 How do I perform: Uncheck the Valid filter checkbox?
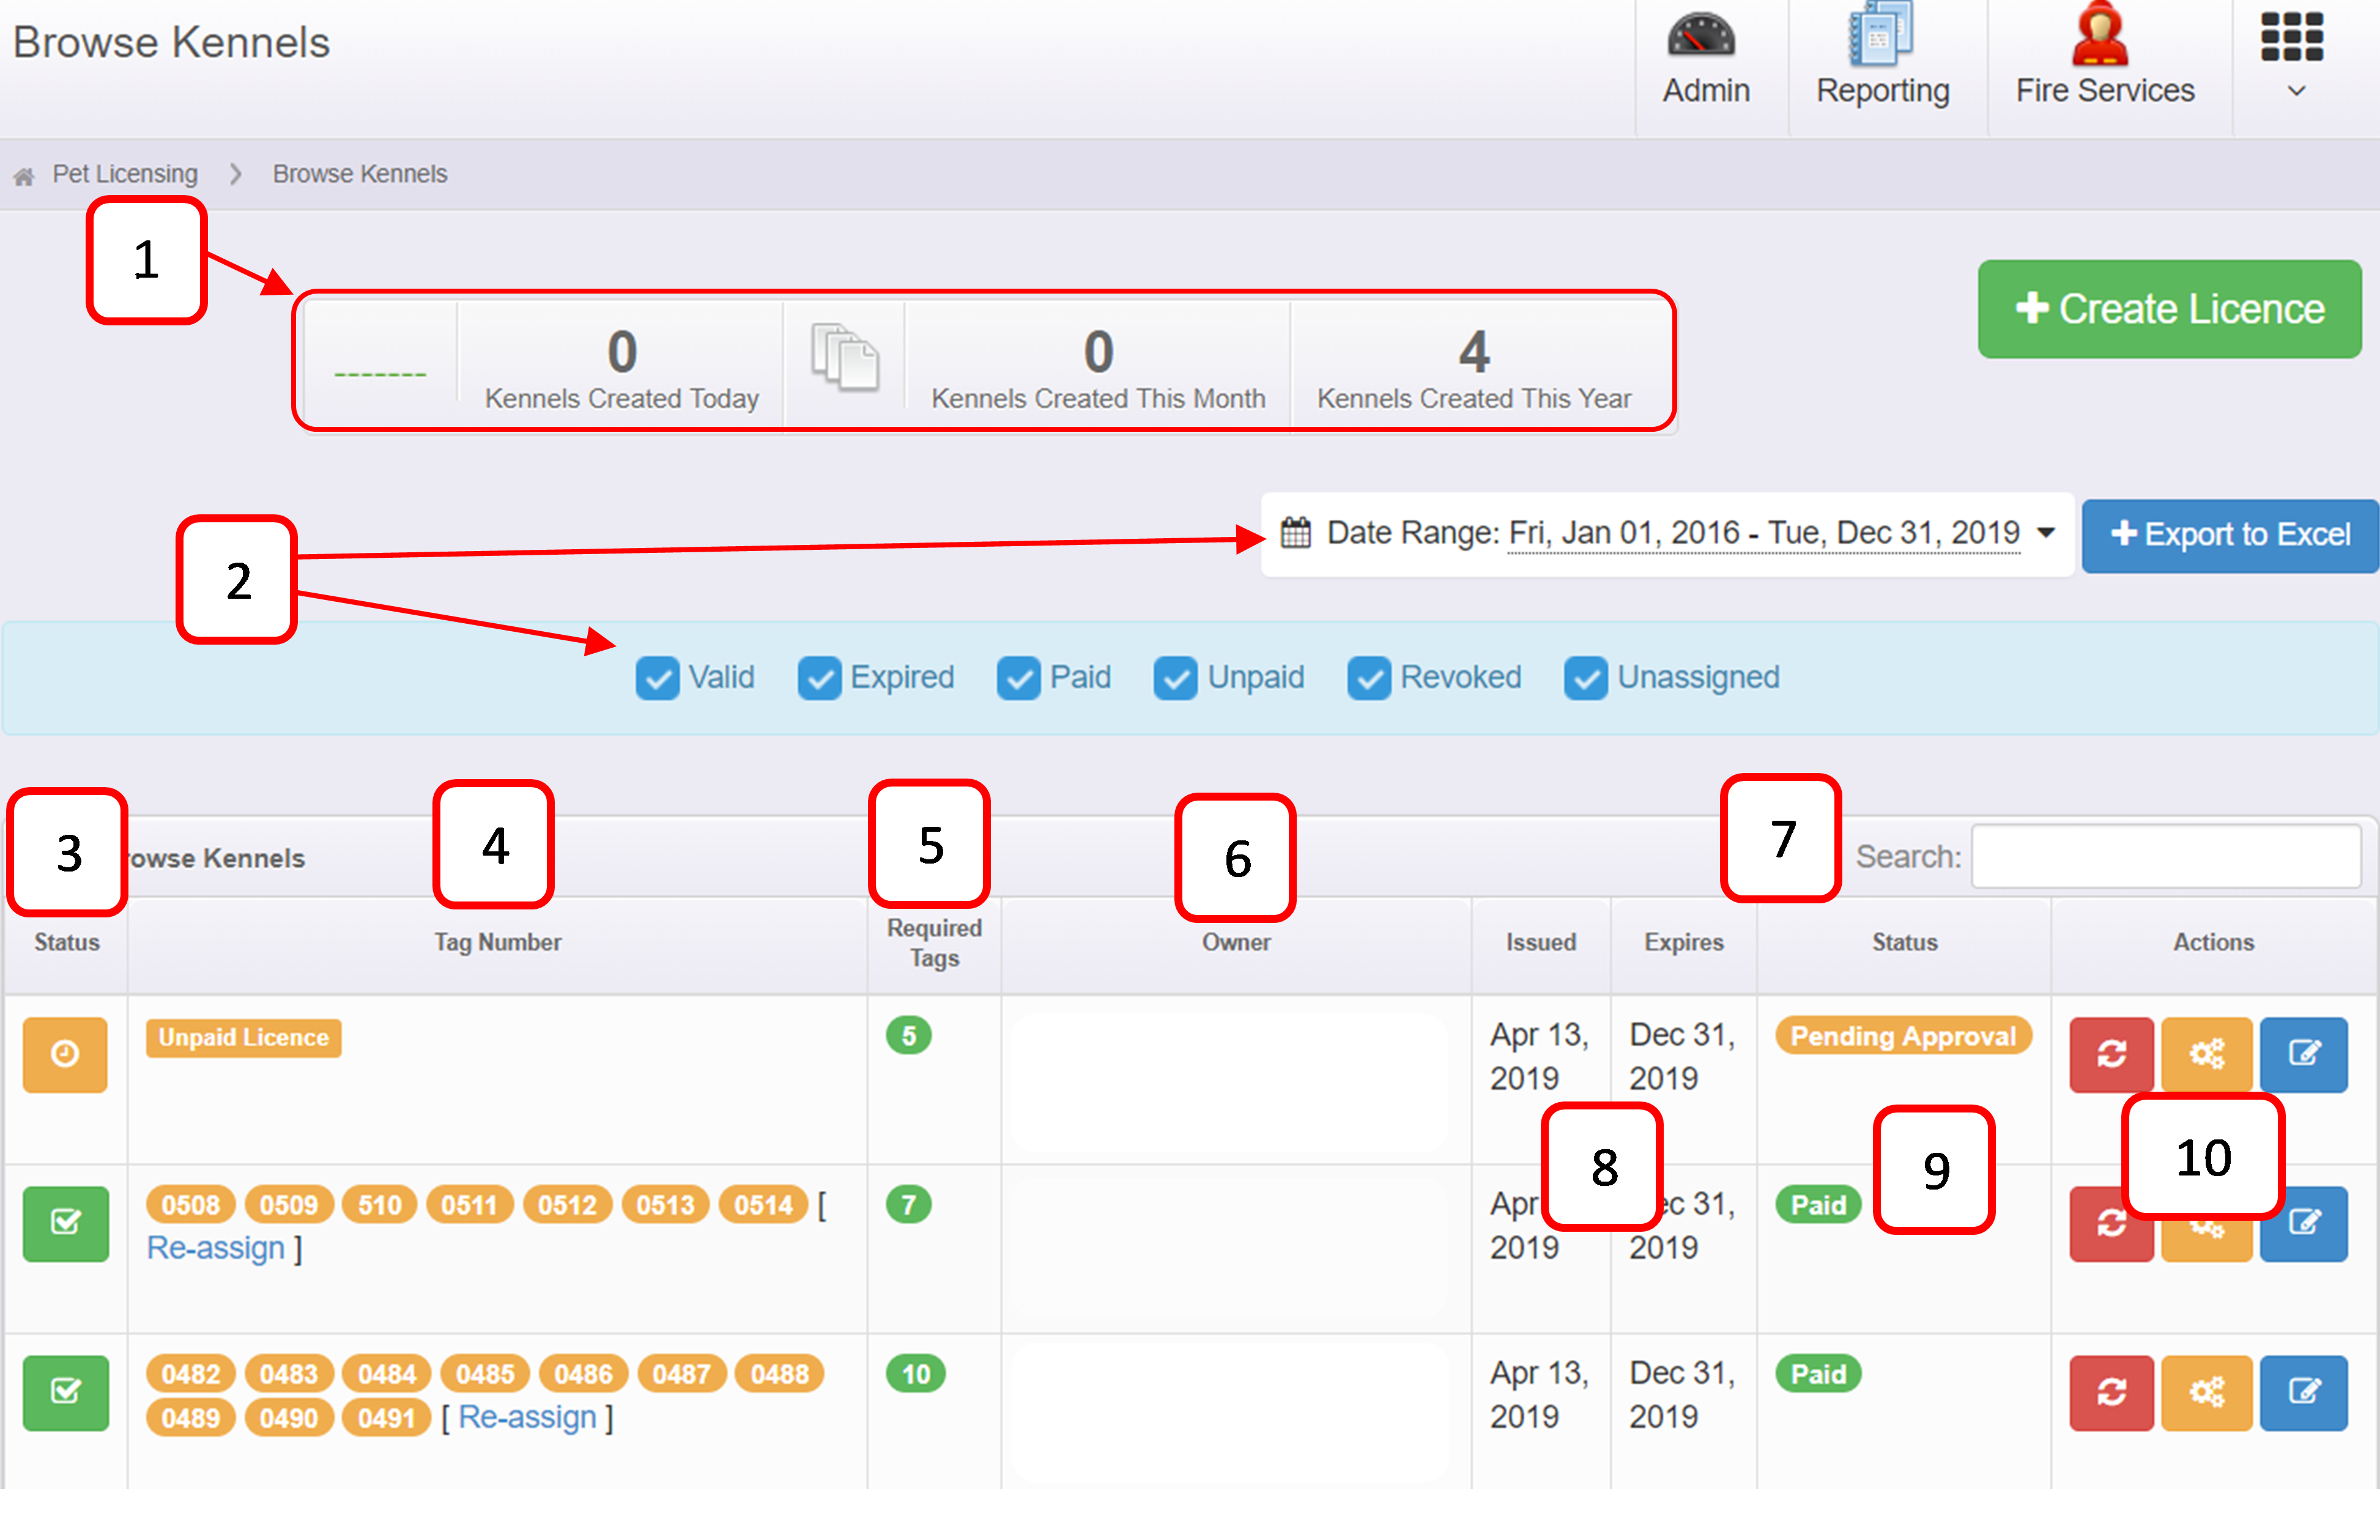click(x=657, y=679)
